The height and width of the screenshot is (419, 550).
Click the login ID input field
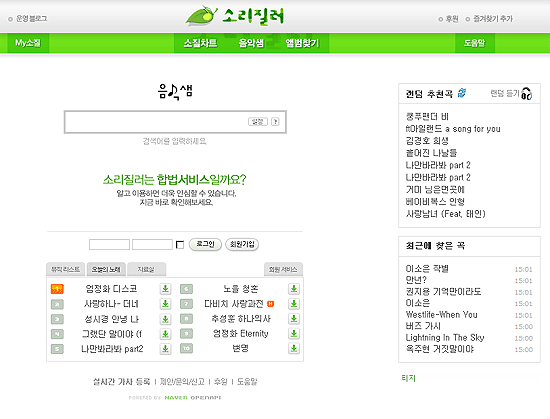click(x=109, y=244)
